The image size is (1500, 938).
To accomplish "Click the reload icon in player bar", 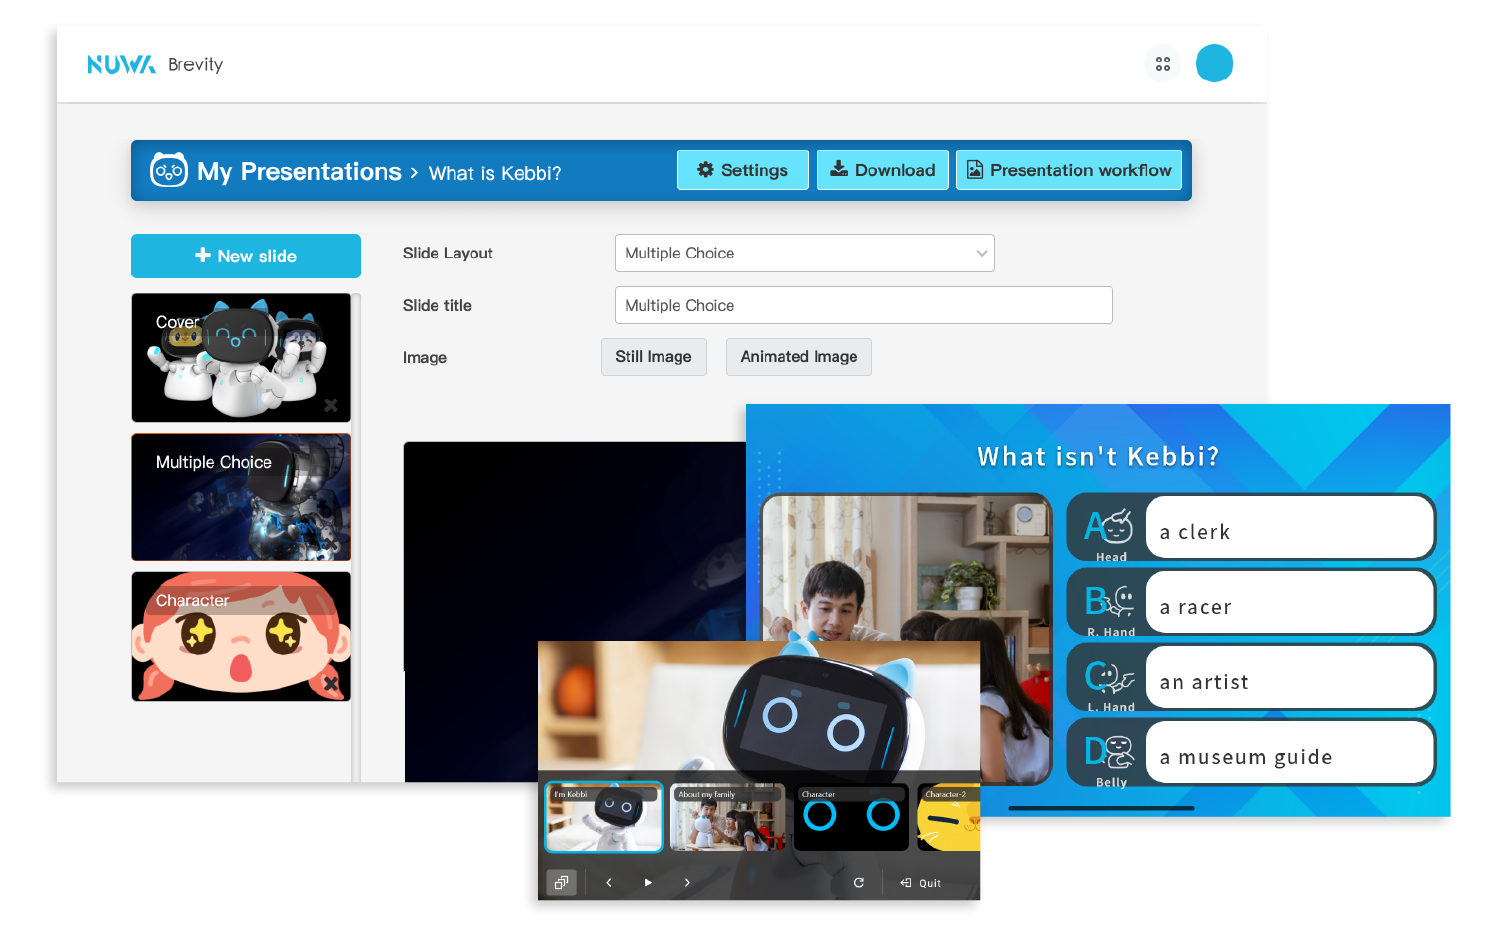I will tap(859, 883).
